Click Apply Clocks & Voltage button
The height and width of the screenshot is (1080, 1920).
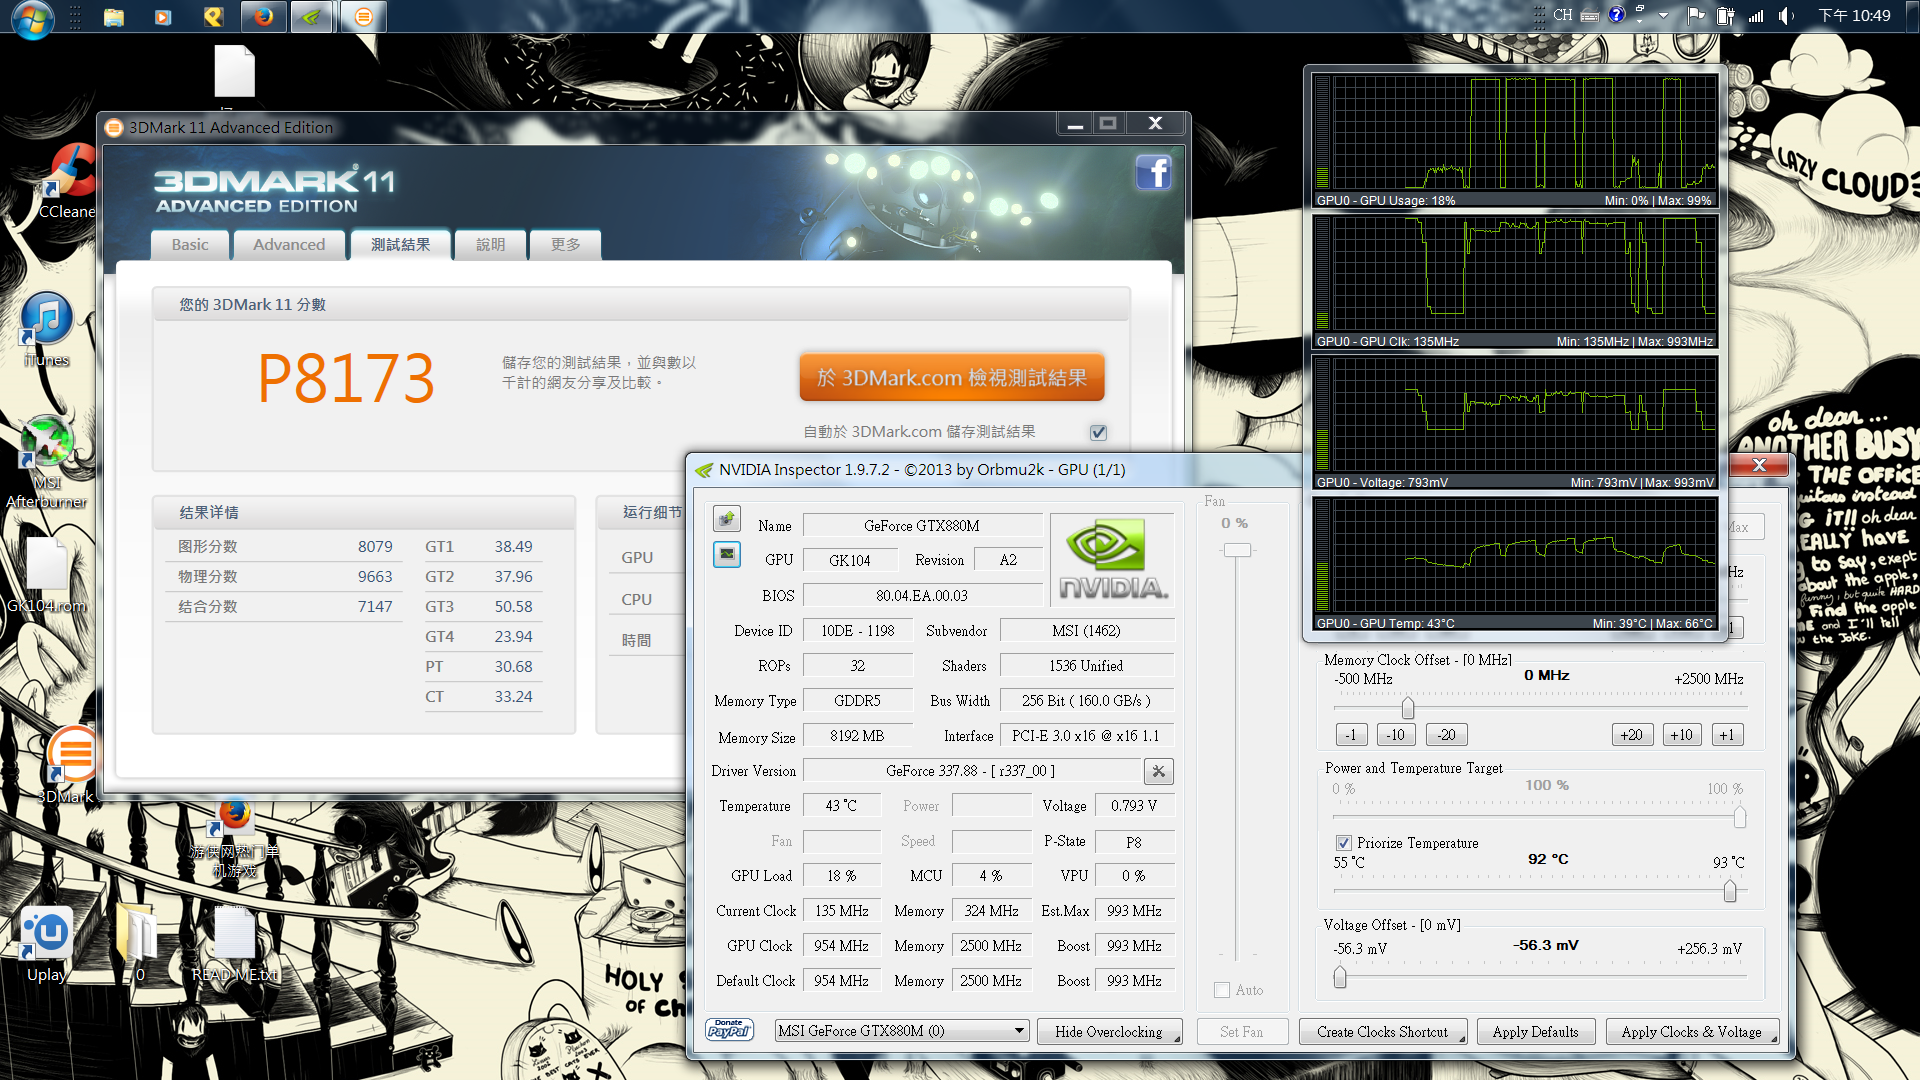pyautogui.click(x=1691, y=1031)
